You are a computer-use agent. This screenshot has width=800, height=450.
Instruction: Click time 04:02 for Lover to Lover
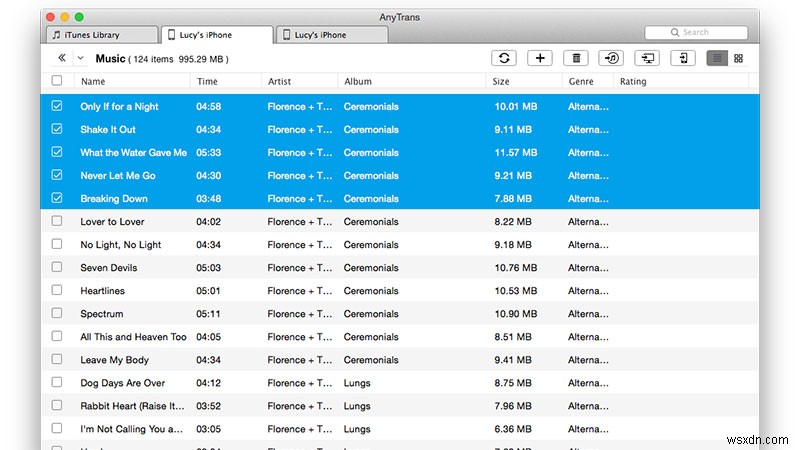coord(208,222)
